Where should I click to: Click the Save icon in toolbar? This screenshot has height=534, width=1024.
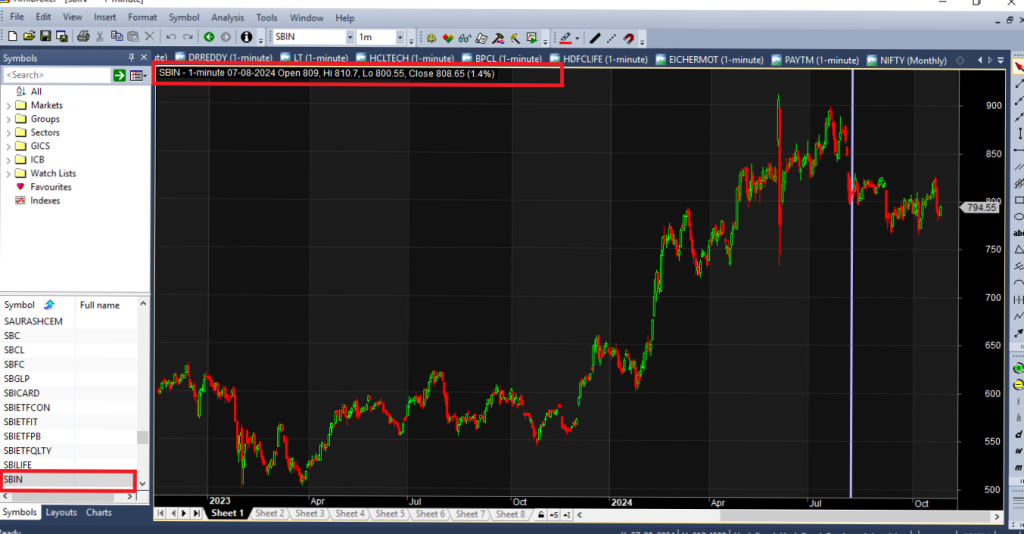[45, 37]
